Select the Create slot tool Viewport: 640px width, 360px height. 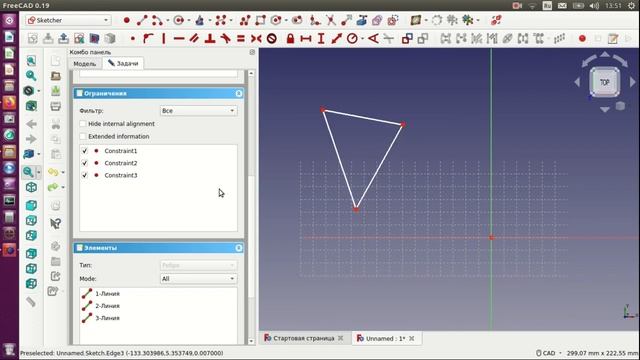click(297, 20)
